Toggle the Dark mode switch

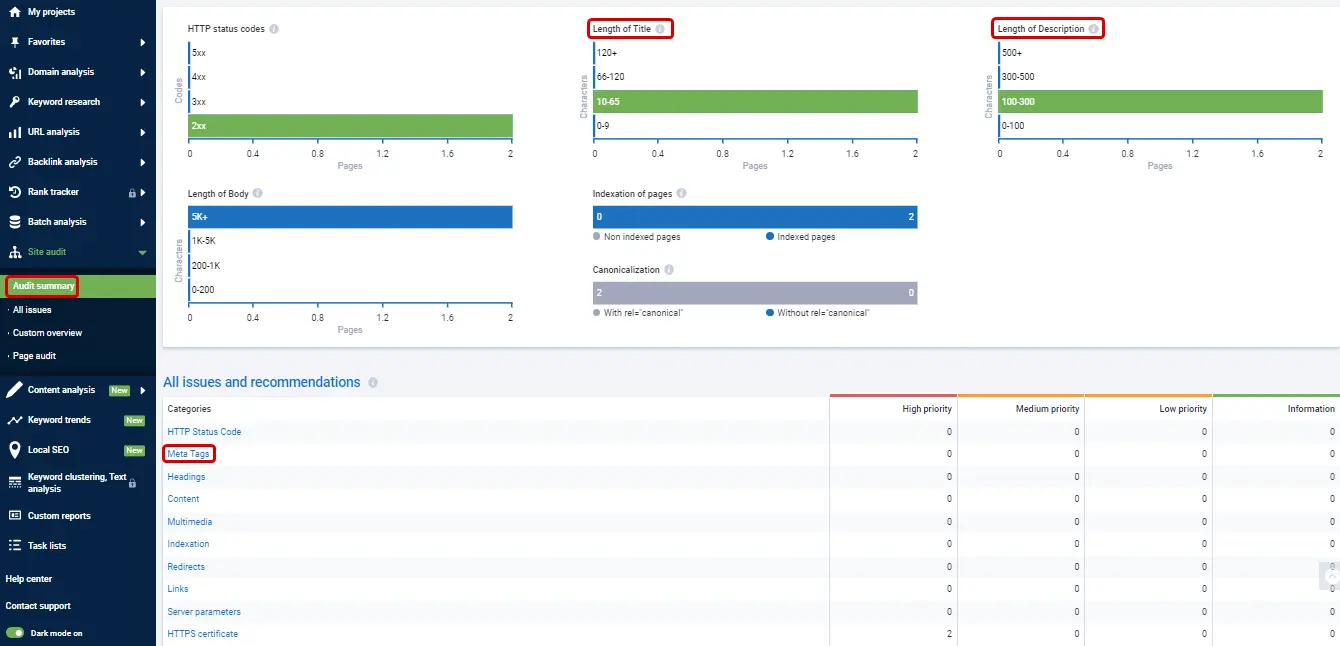(15, 633)
